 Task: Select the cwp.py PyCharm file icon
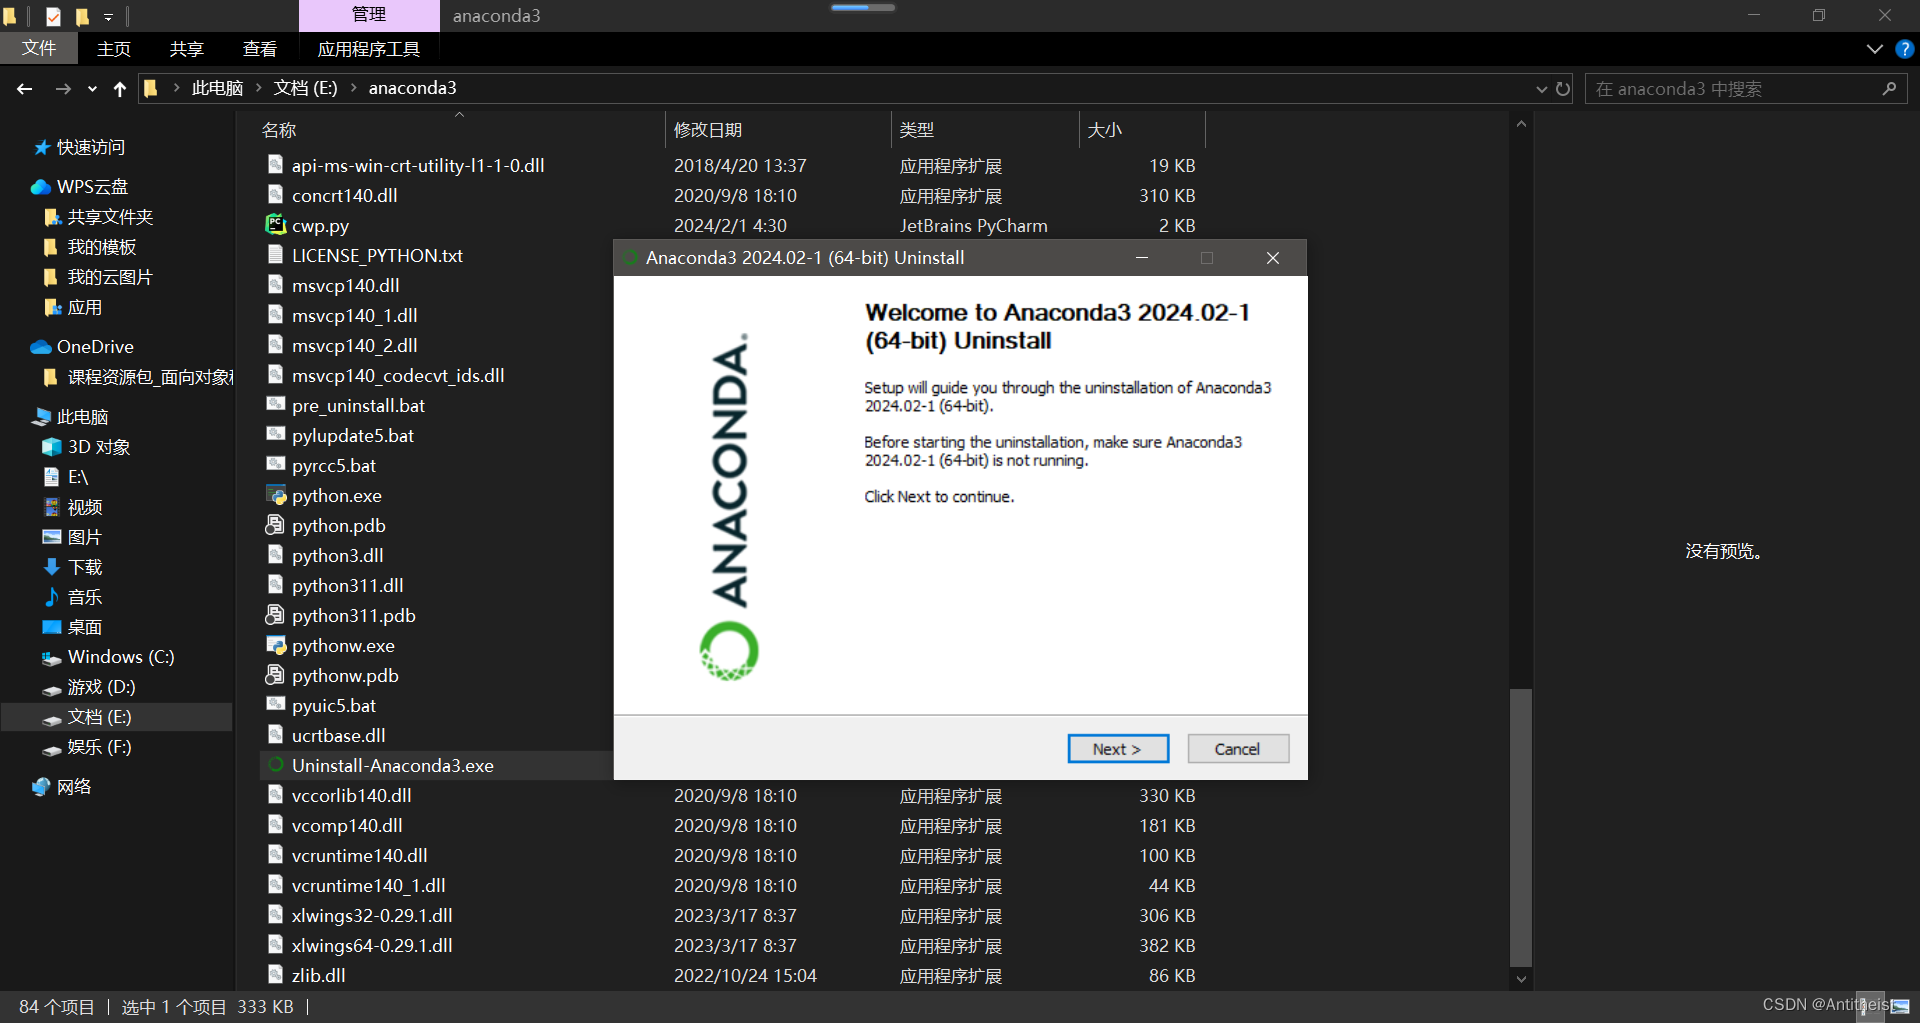pos(276,225)
